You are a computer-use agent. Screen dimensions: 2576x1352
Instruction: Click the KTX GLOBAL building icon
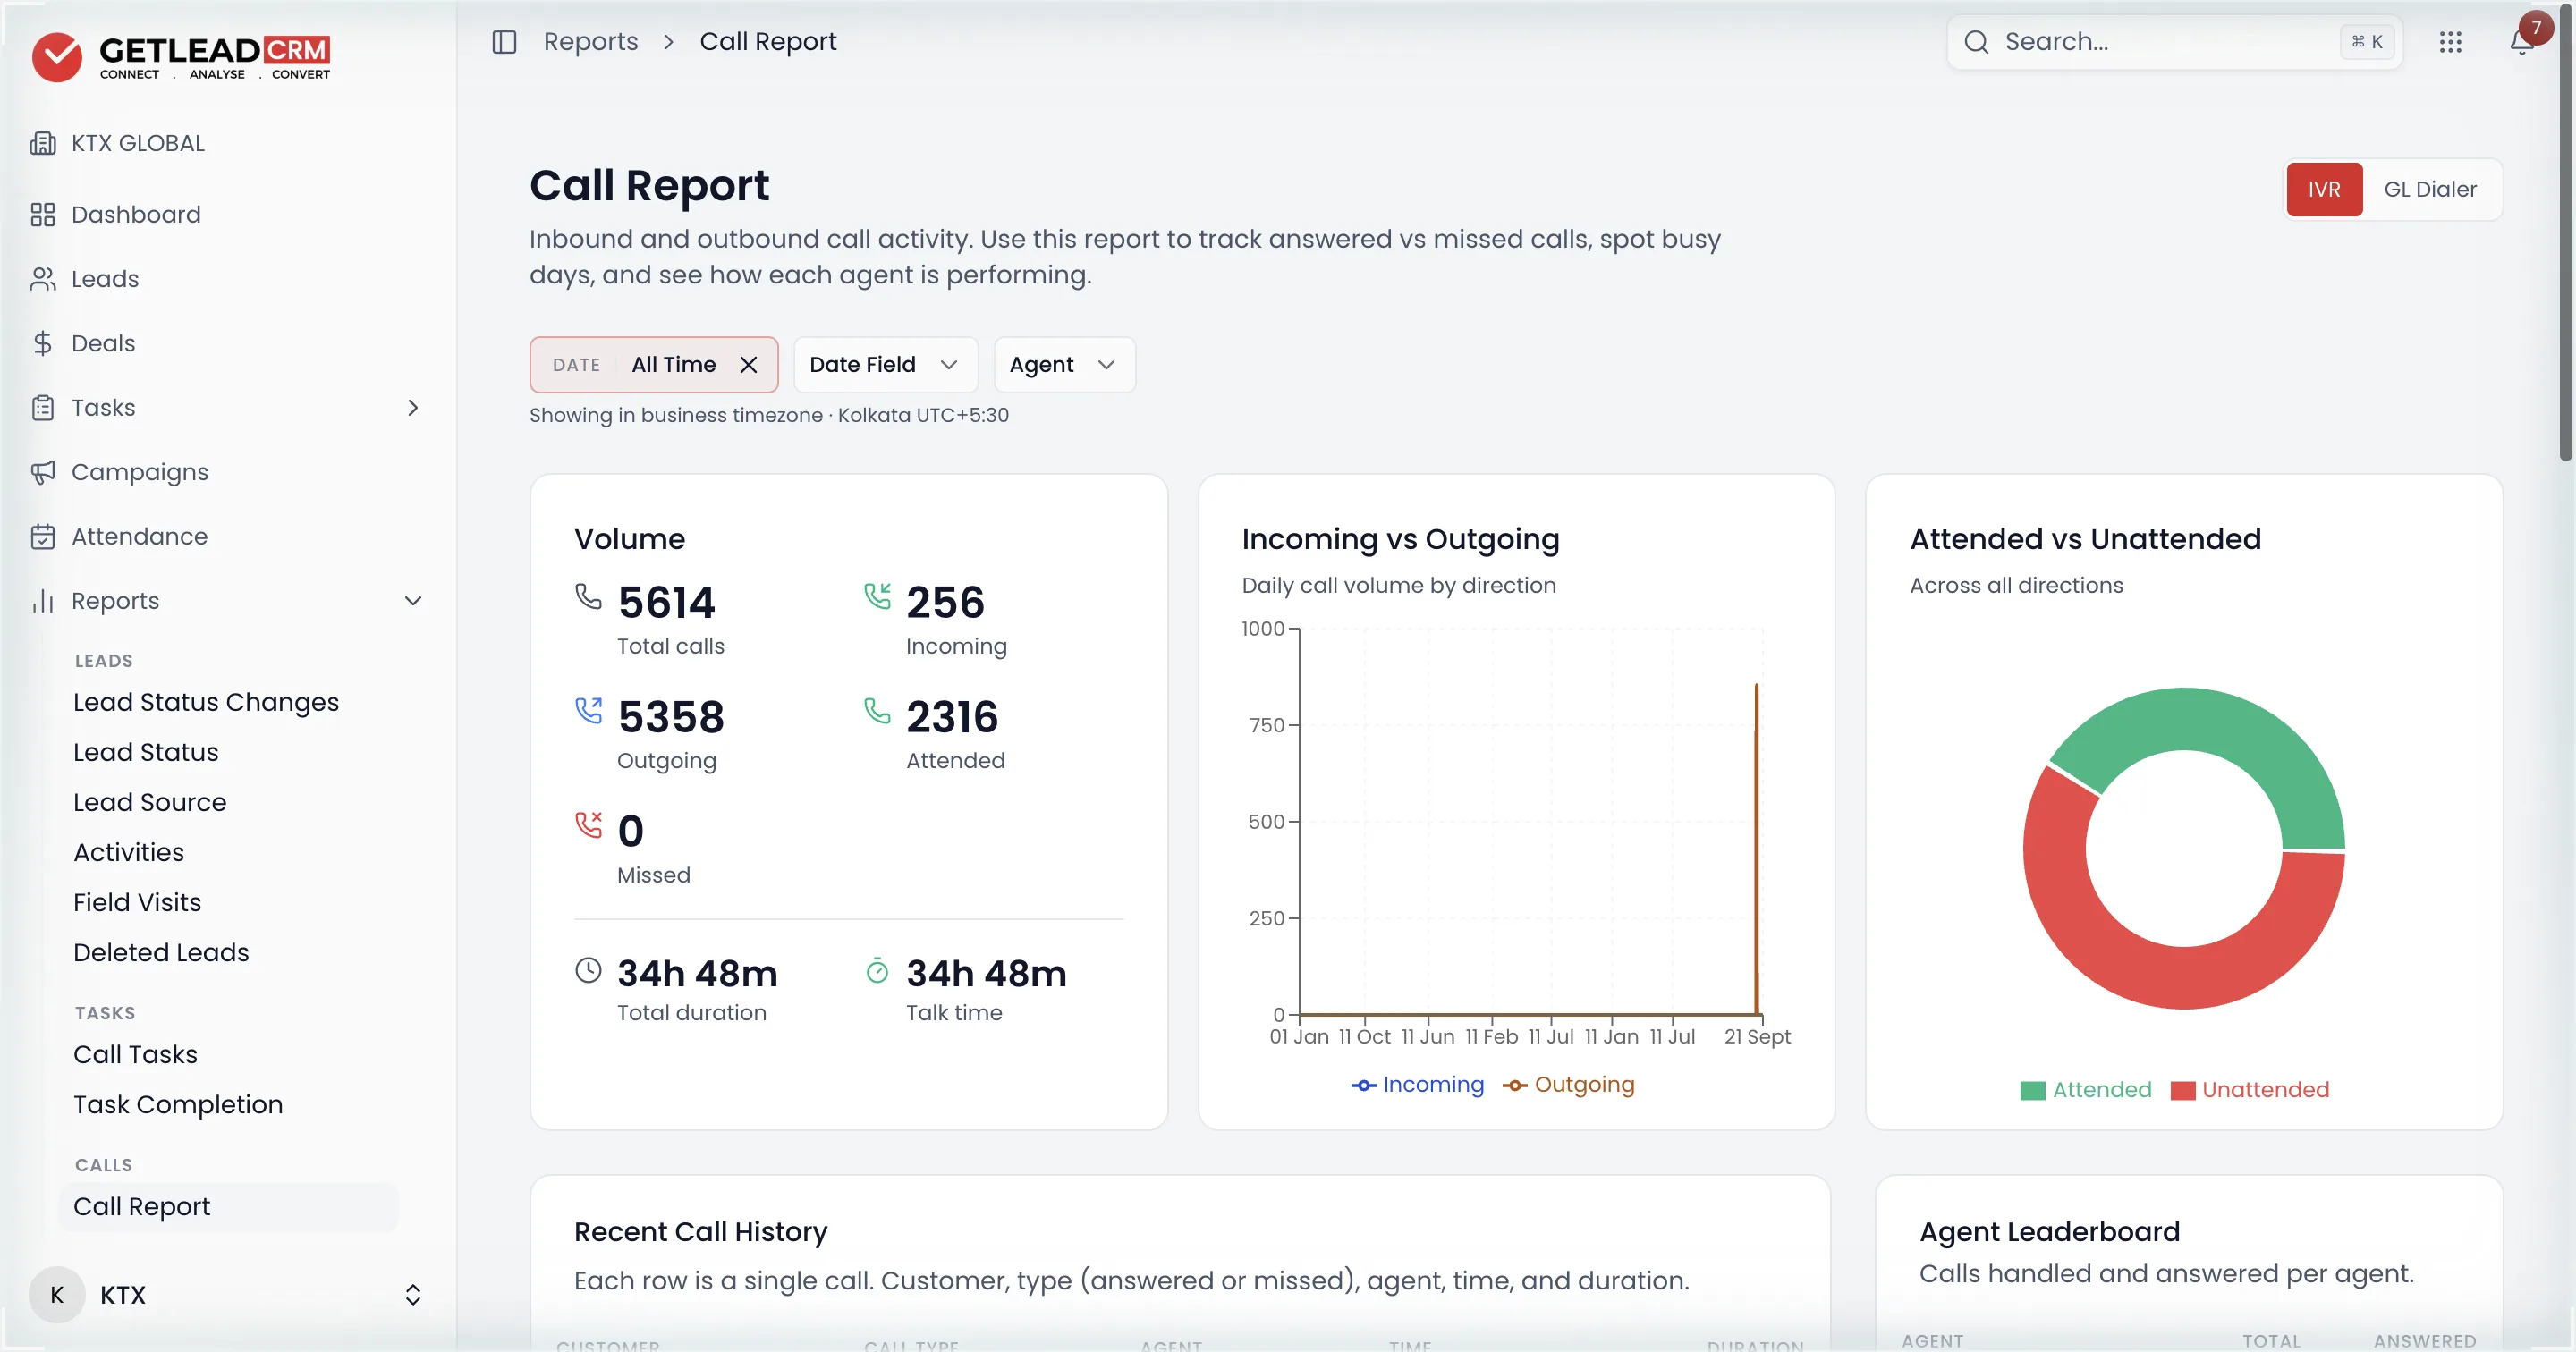[x=42, y=143]
